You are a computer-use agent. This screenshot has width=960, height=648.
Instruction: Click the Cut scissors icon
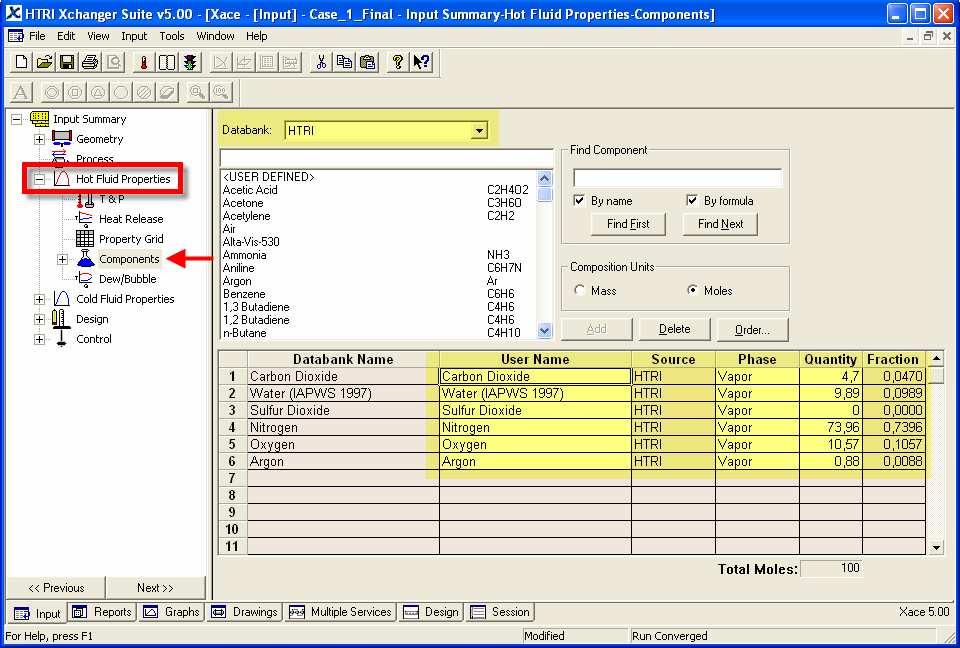click(321, 62)
